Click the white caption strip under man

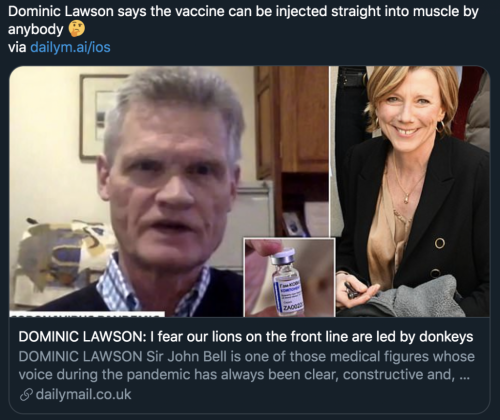[87, 314]
